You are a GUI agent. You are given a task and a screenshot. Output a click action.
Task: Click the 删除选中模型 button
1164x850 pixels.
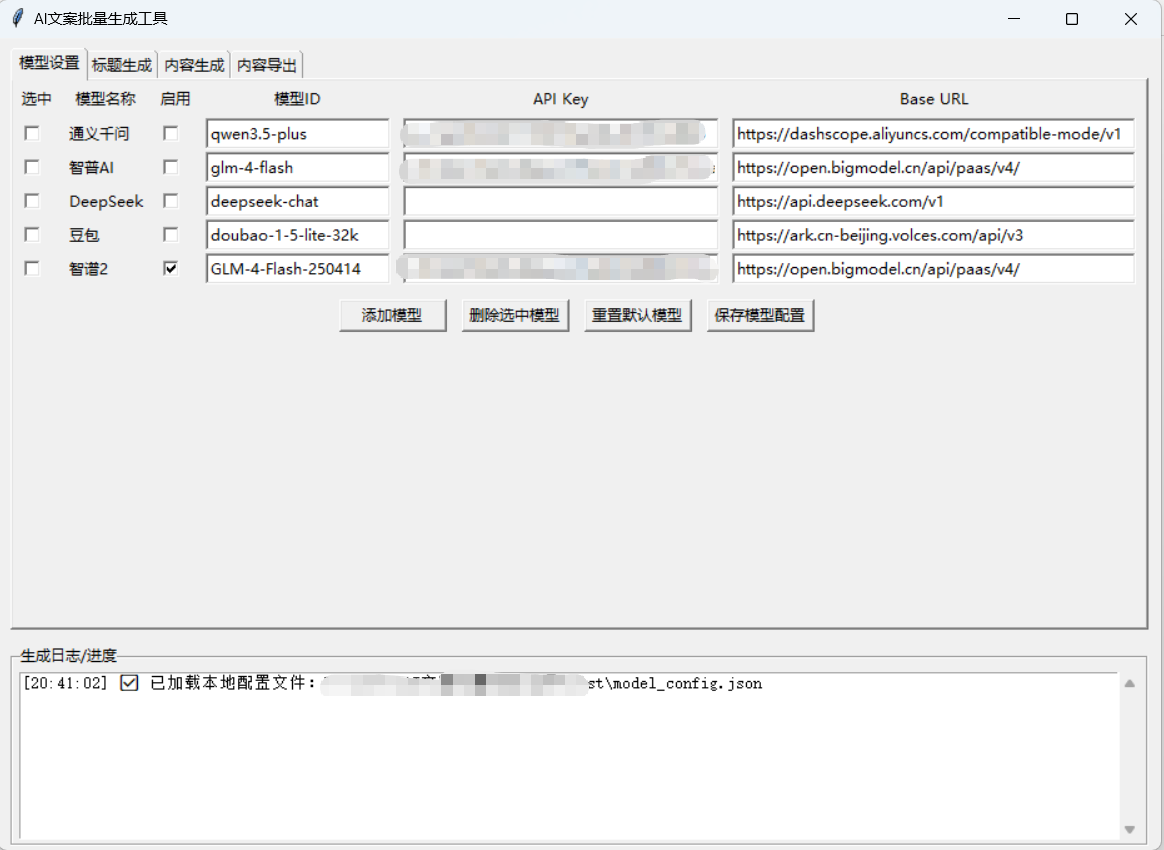click(x=514, y=315)
